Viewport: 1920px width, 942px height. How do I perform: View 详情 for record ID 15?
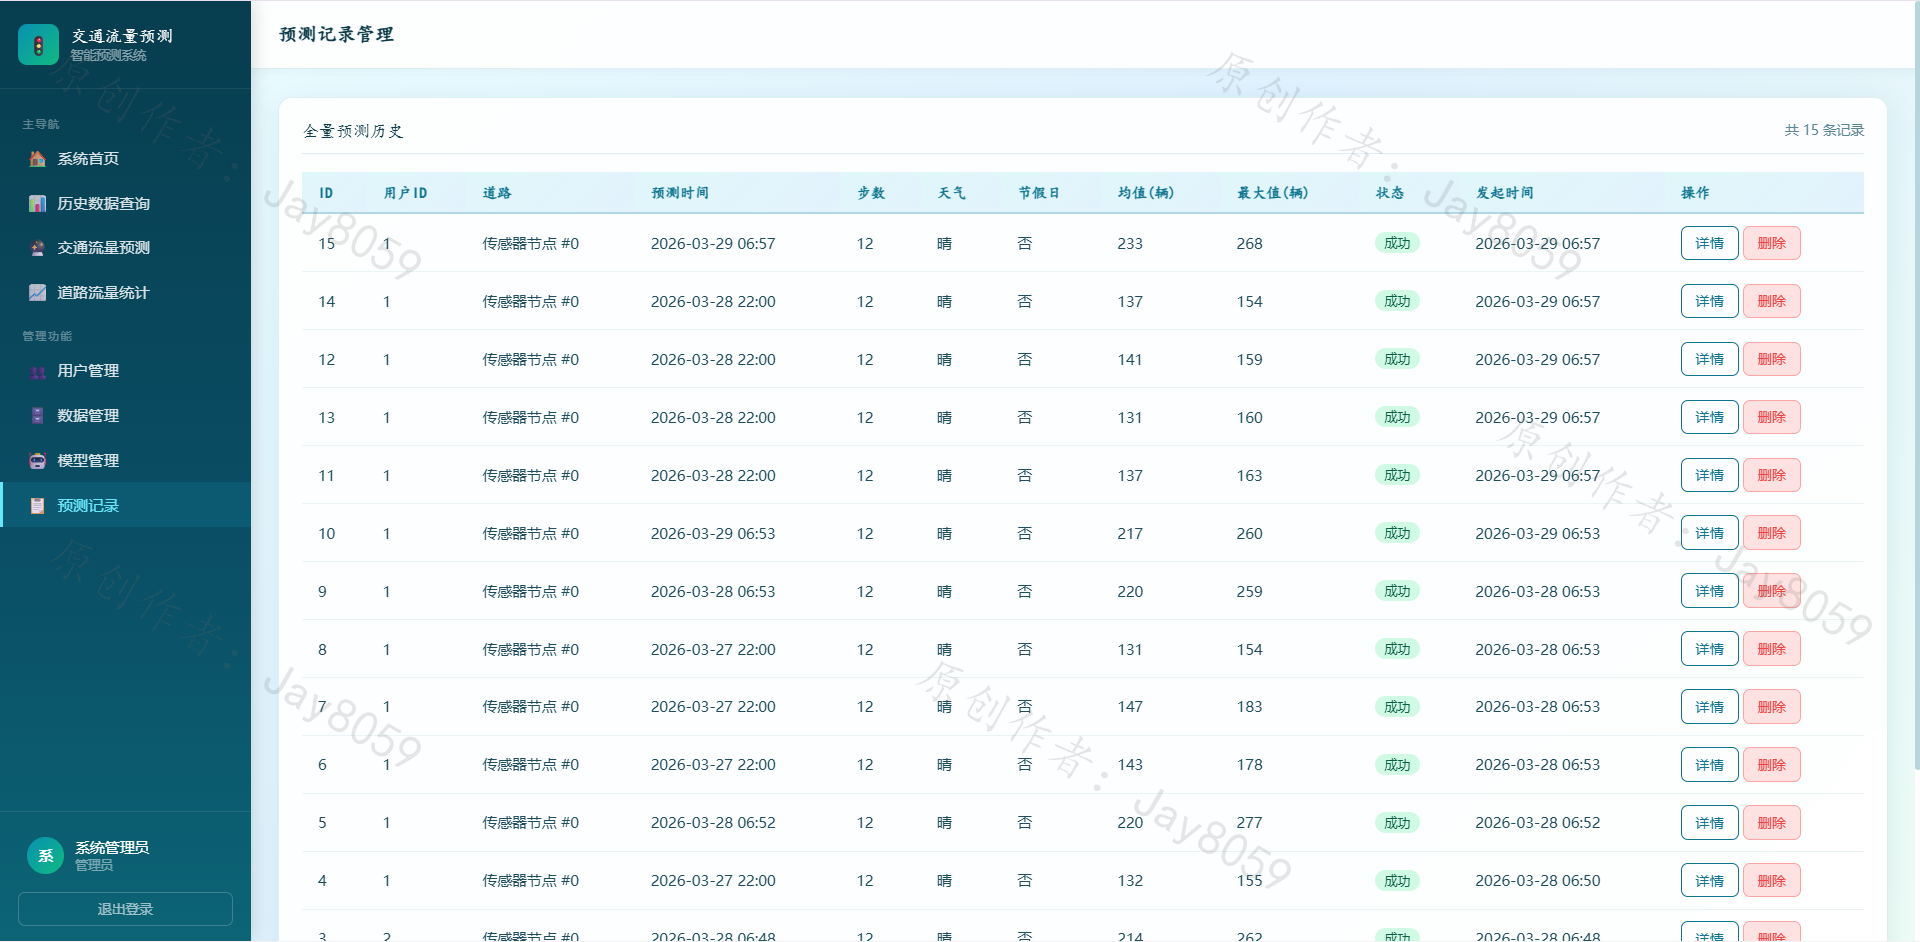(x=1709, y=243)
